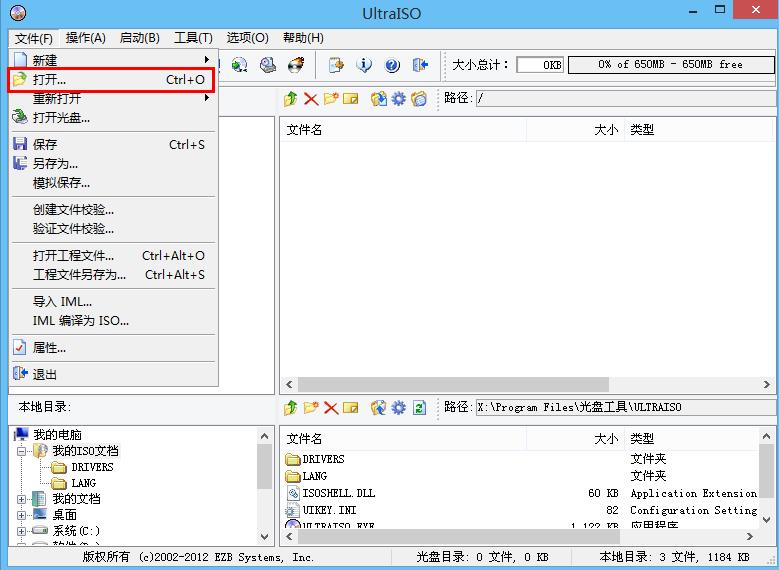
Task: Click red X delete icon in upper pane
Action: tap(311, 98)
